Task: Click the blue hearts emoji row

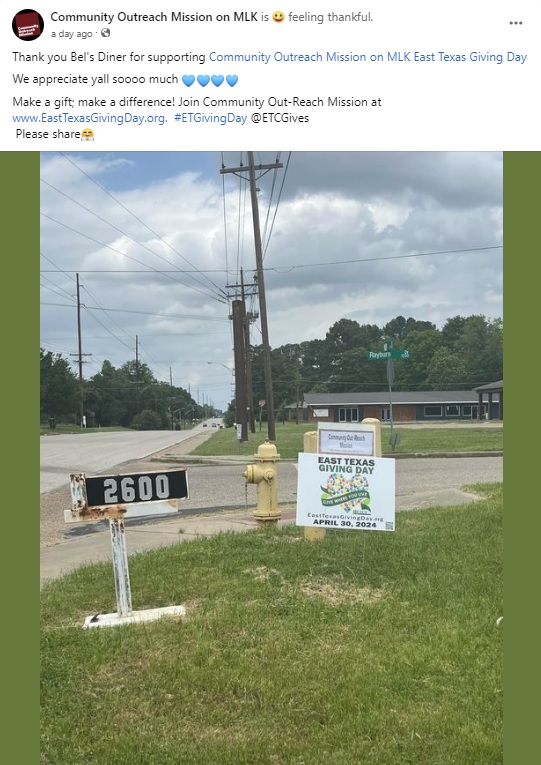Action: (210, 80)
